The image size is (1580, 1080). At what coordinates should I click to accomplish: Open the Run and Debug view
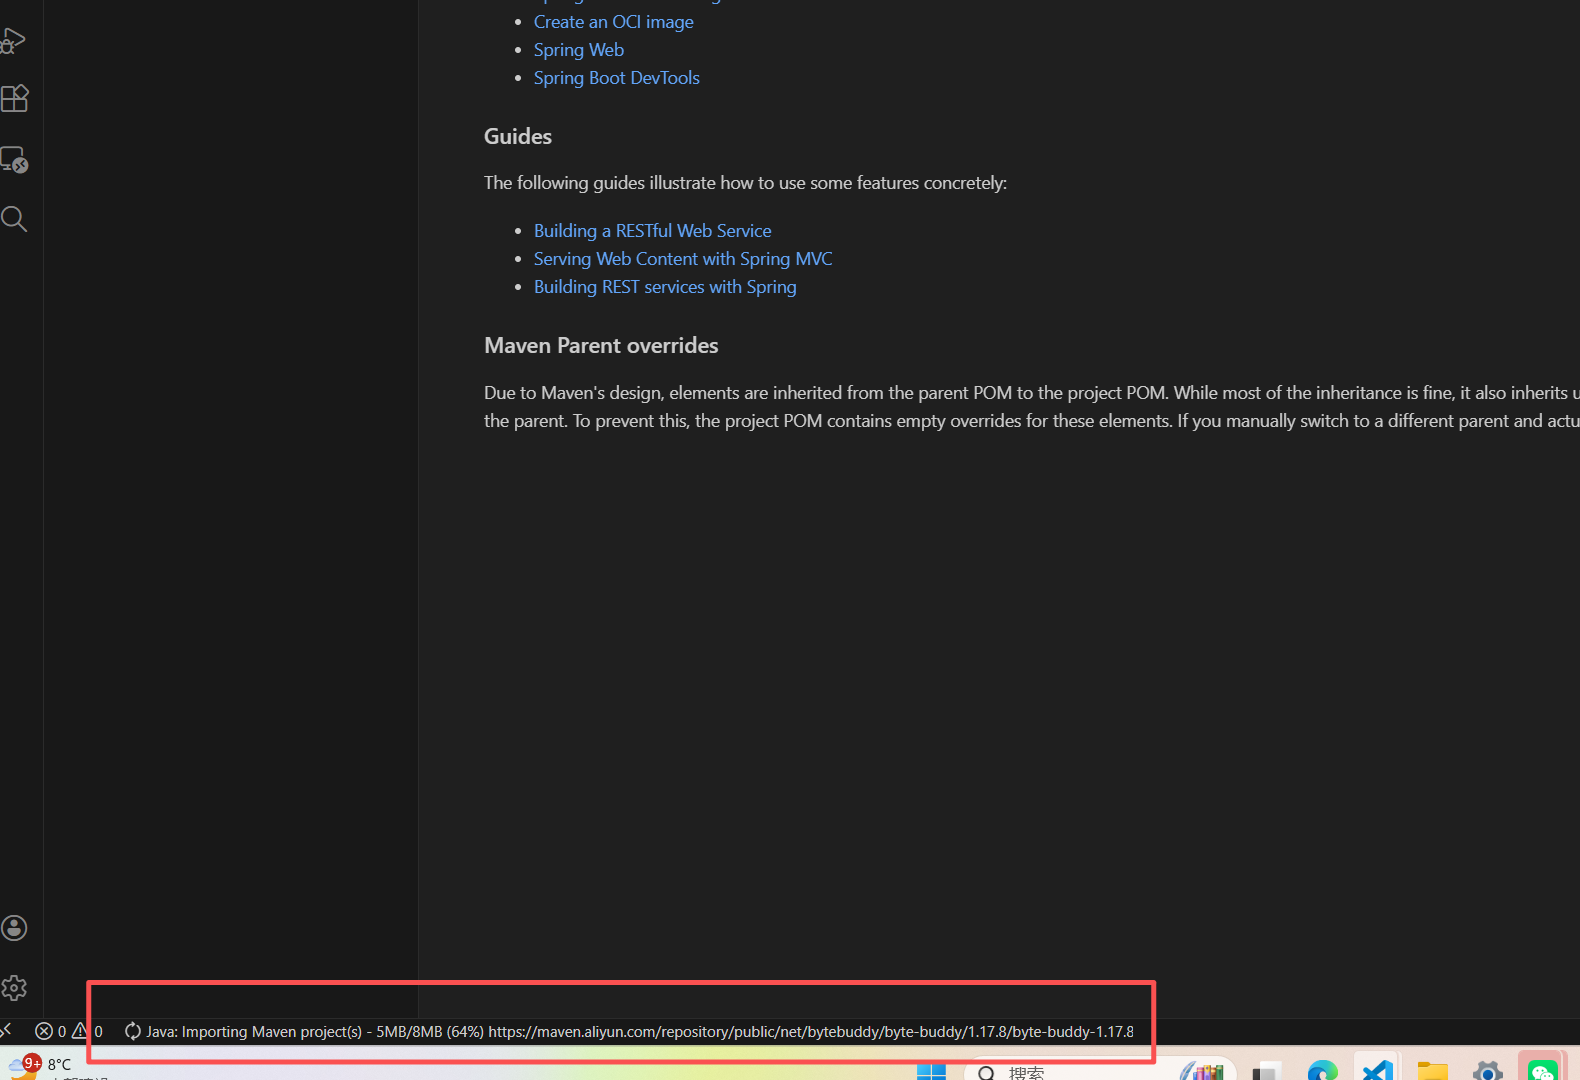click(x=14, y=41)
